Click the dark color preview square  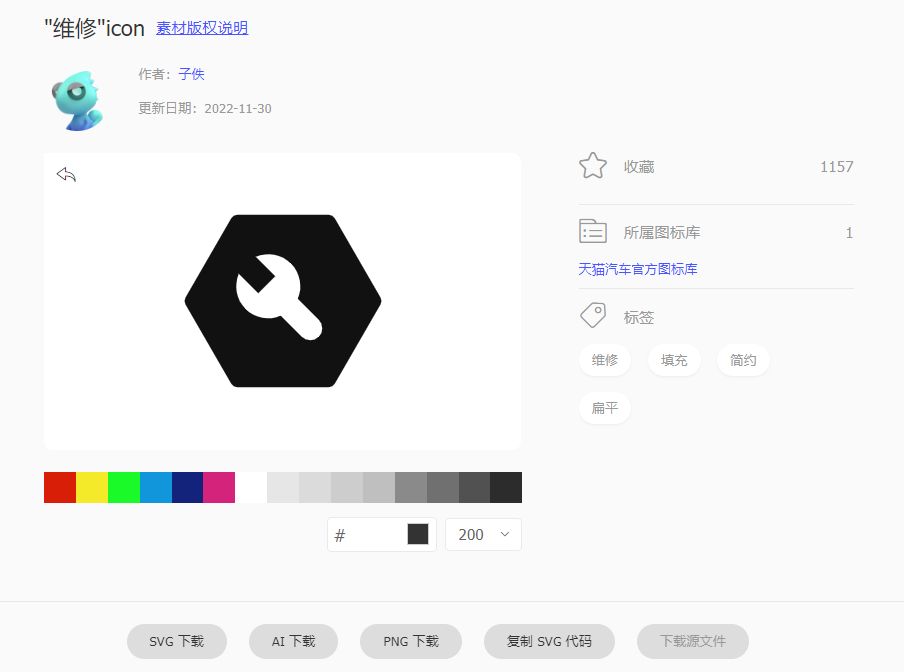click(418, 534)
